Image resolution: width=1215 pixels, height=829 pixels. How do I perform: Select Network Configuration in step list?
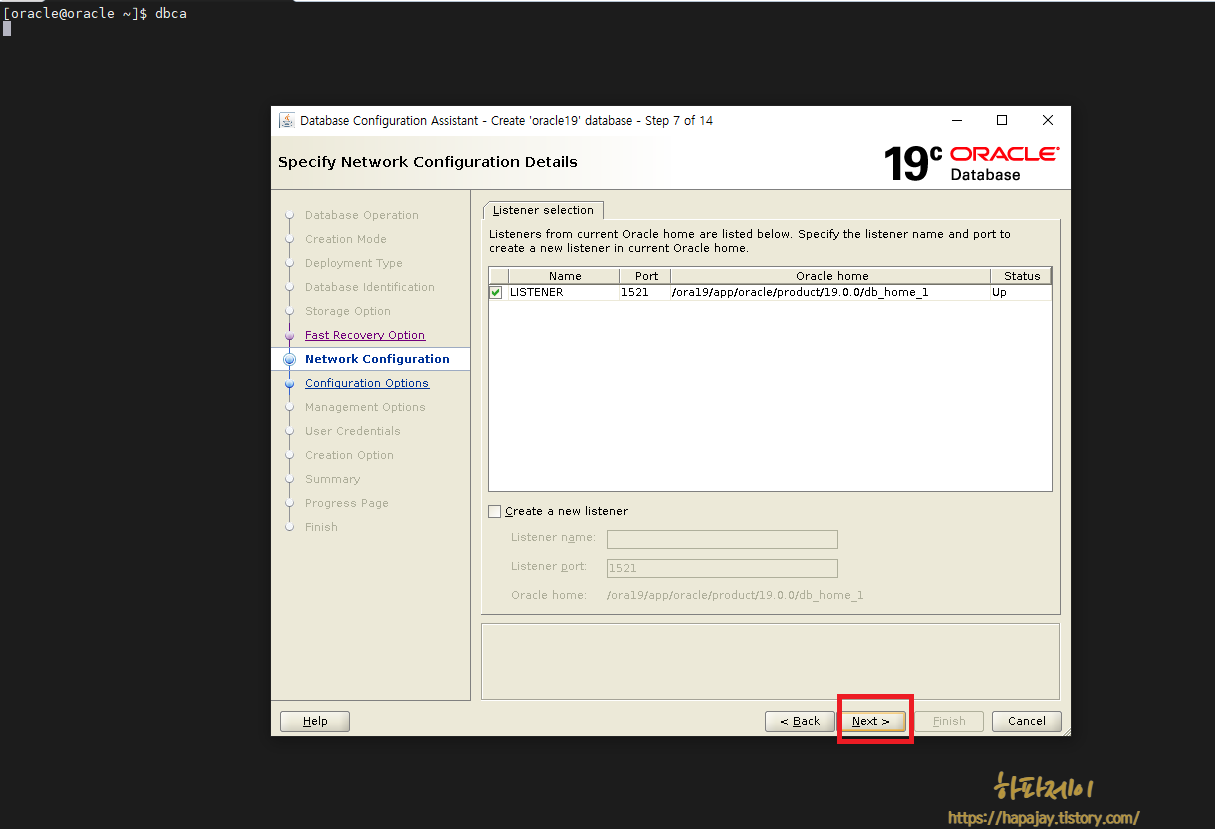coord(377,359)
